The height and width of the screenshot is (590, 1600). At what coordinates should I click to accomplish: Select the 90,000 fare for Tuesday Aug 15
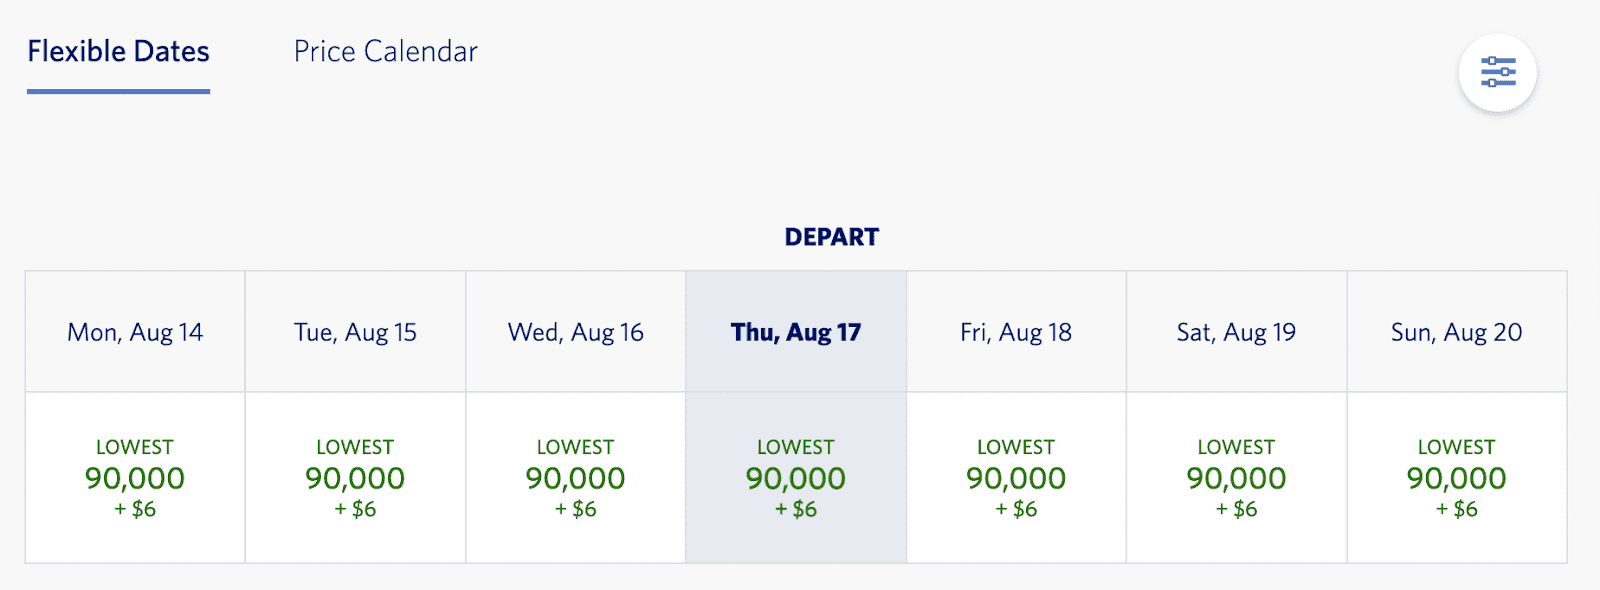tap(355, 477)
